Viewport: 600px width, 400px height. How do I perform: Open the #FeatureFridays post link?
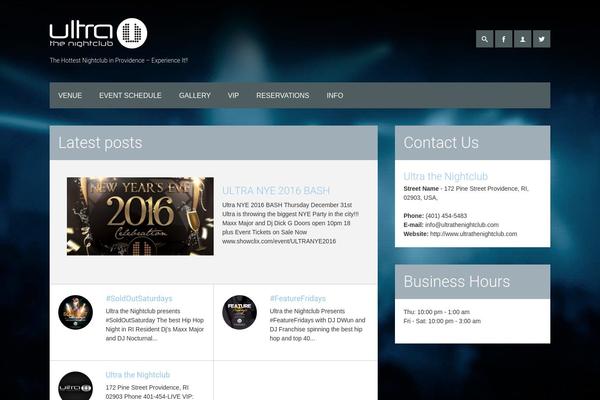298,298
